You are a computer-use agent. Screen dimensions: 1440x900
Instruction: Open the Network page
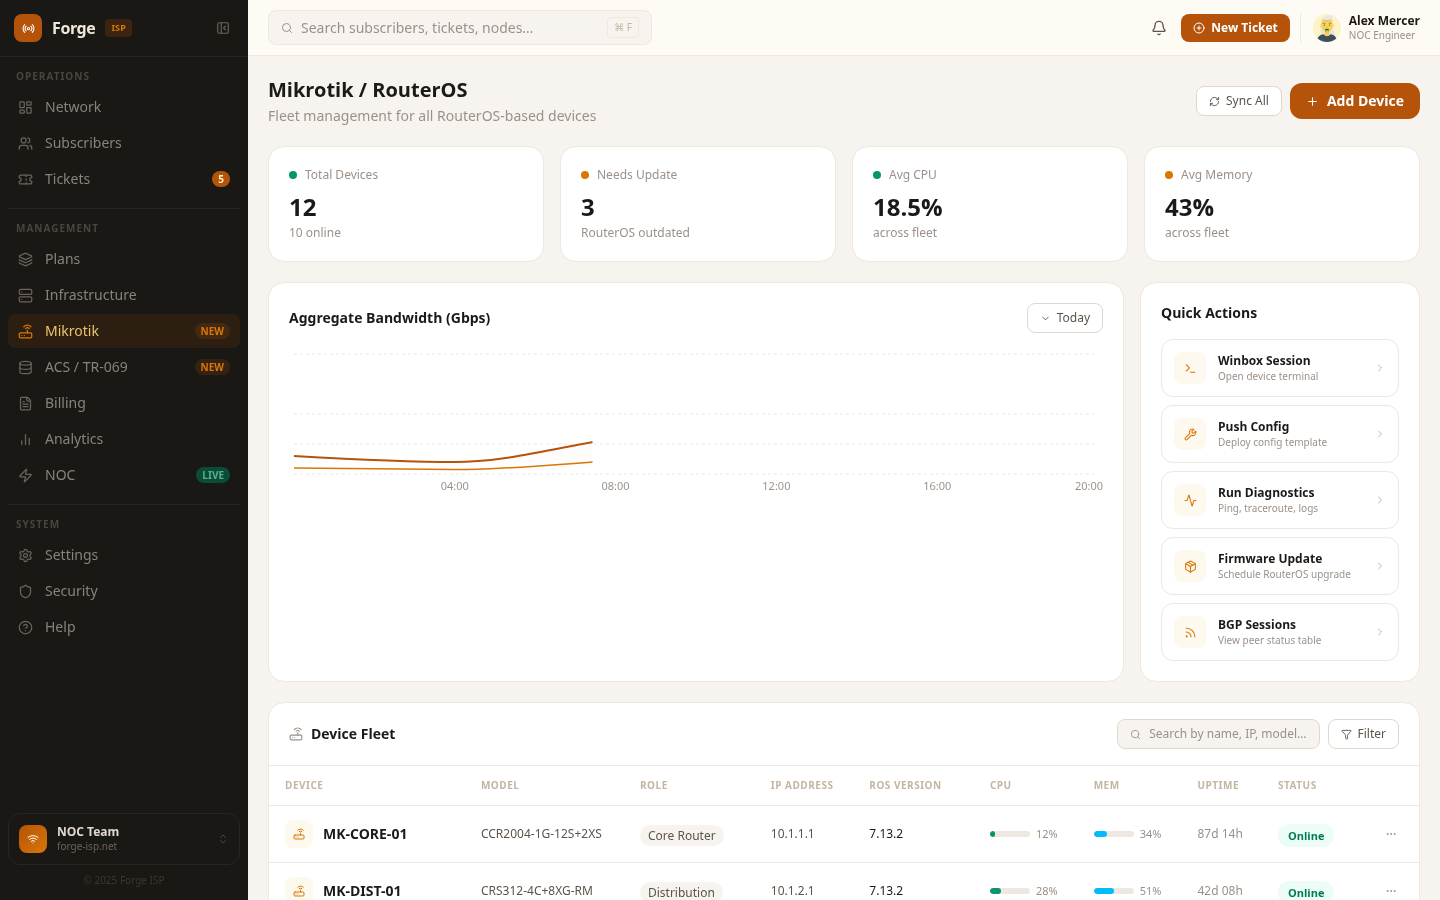click(x=124, y=107)
